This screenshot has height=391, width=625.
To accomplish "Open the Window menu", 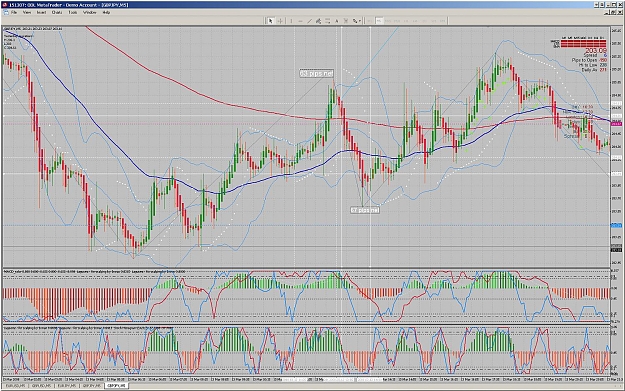I will pos(90,12).
